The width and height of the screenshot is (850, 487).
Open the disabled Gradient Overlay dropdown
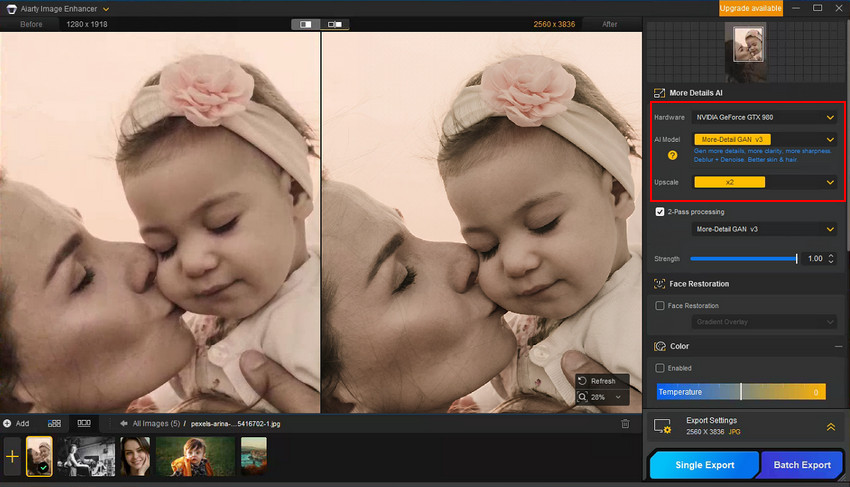coord(764,322)
